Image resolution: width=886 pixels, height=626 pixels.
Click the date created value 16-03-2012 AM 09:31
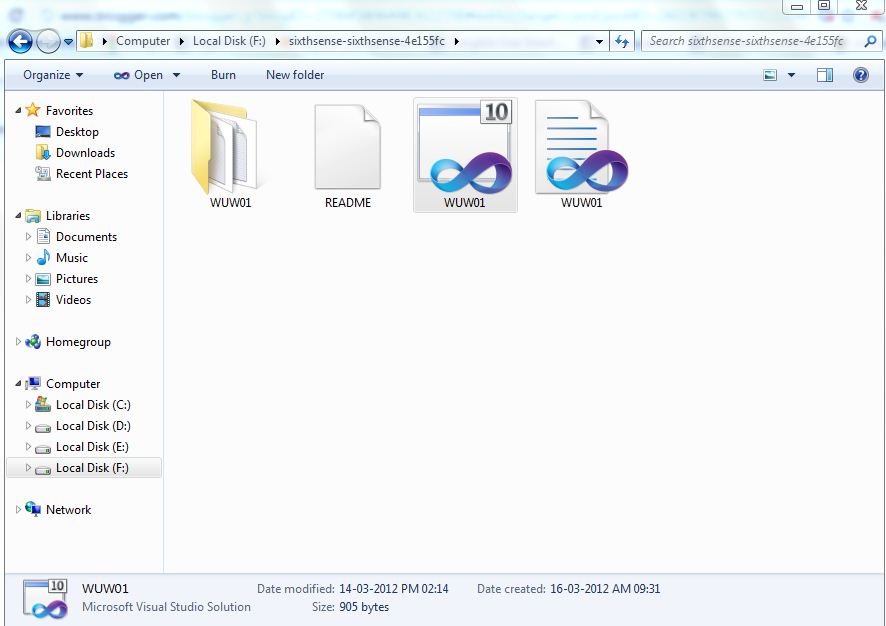(605, 589)
